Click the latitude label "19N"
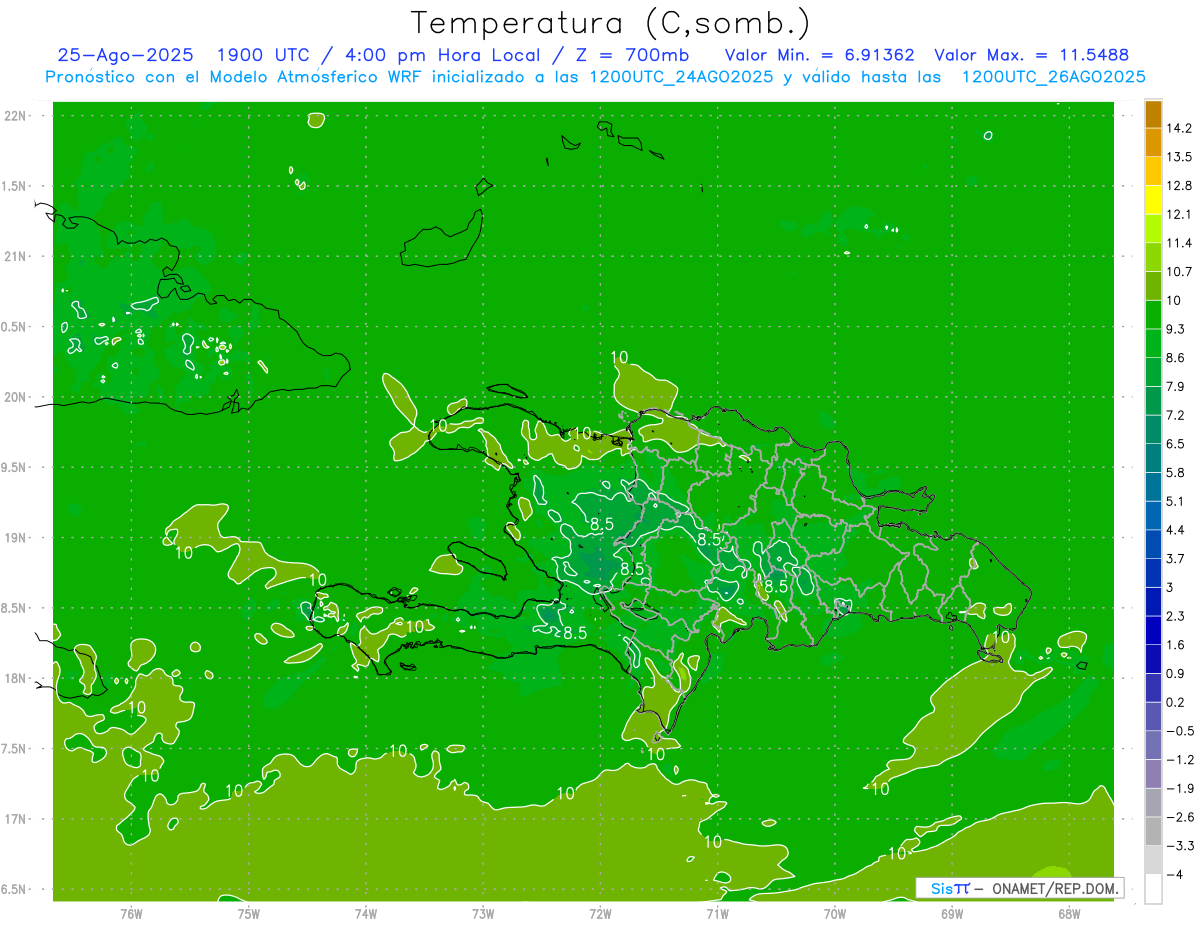 click(15, 538)
